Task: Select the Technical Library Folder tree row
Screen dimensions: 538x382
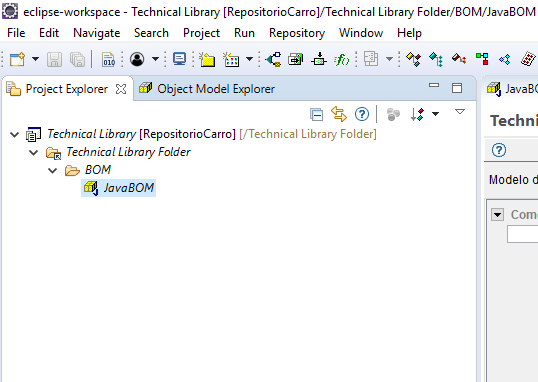Action: tap(118, 152)
